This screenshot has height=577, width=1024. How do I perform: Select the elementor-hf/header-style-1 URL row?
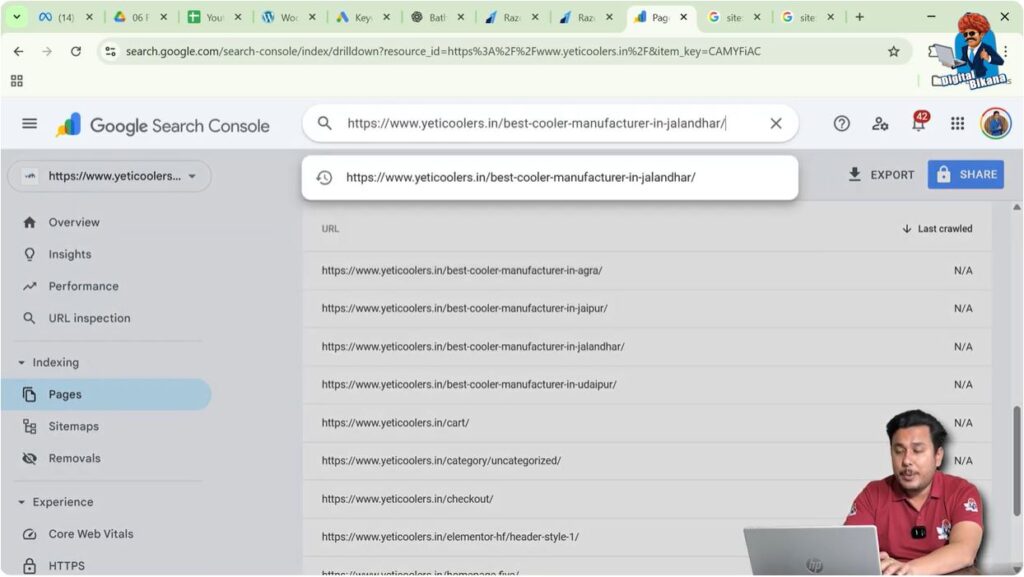tap(647, 537)
